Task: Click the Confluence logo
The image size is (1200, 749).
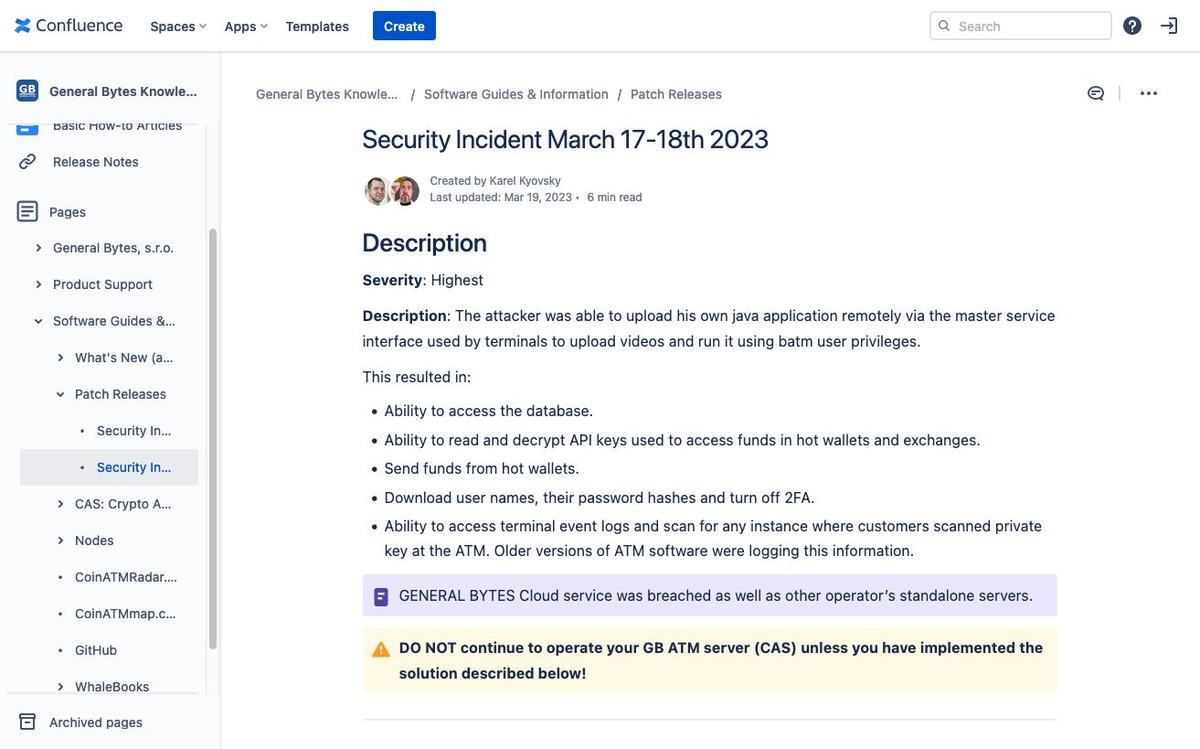Action: [x=68, y=25]
